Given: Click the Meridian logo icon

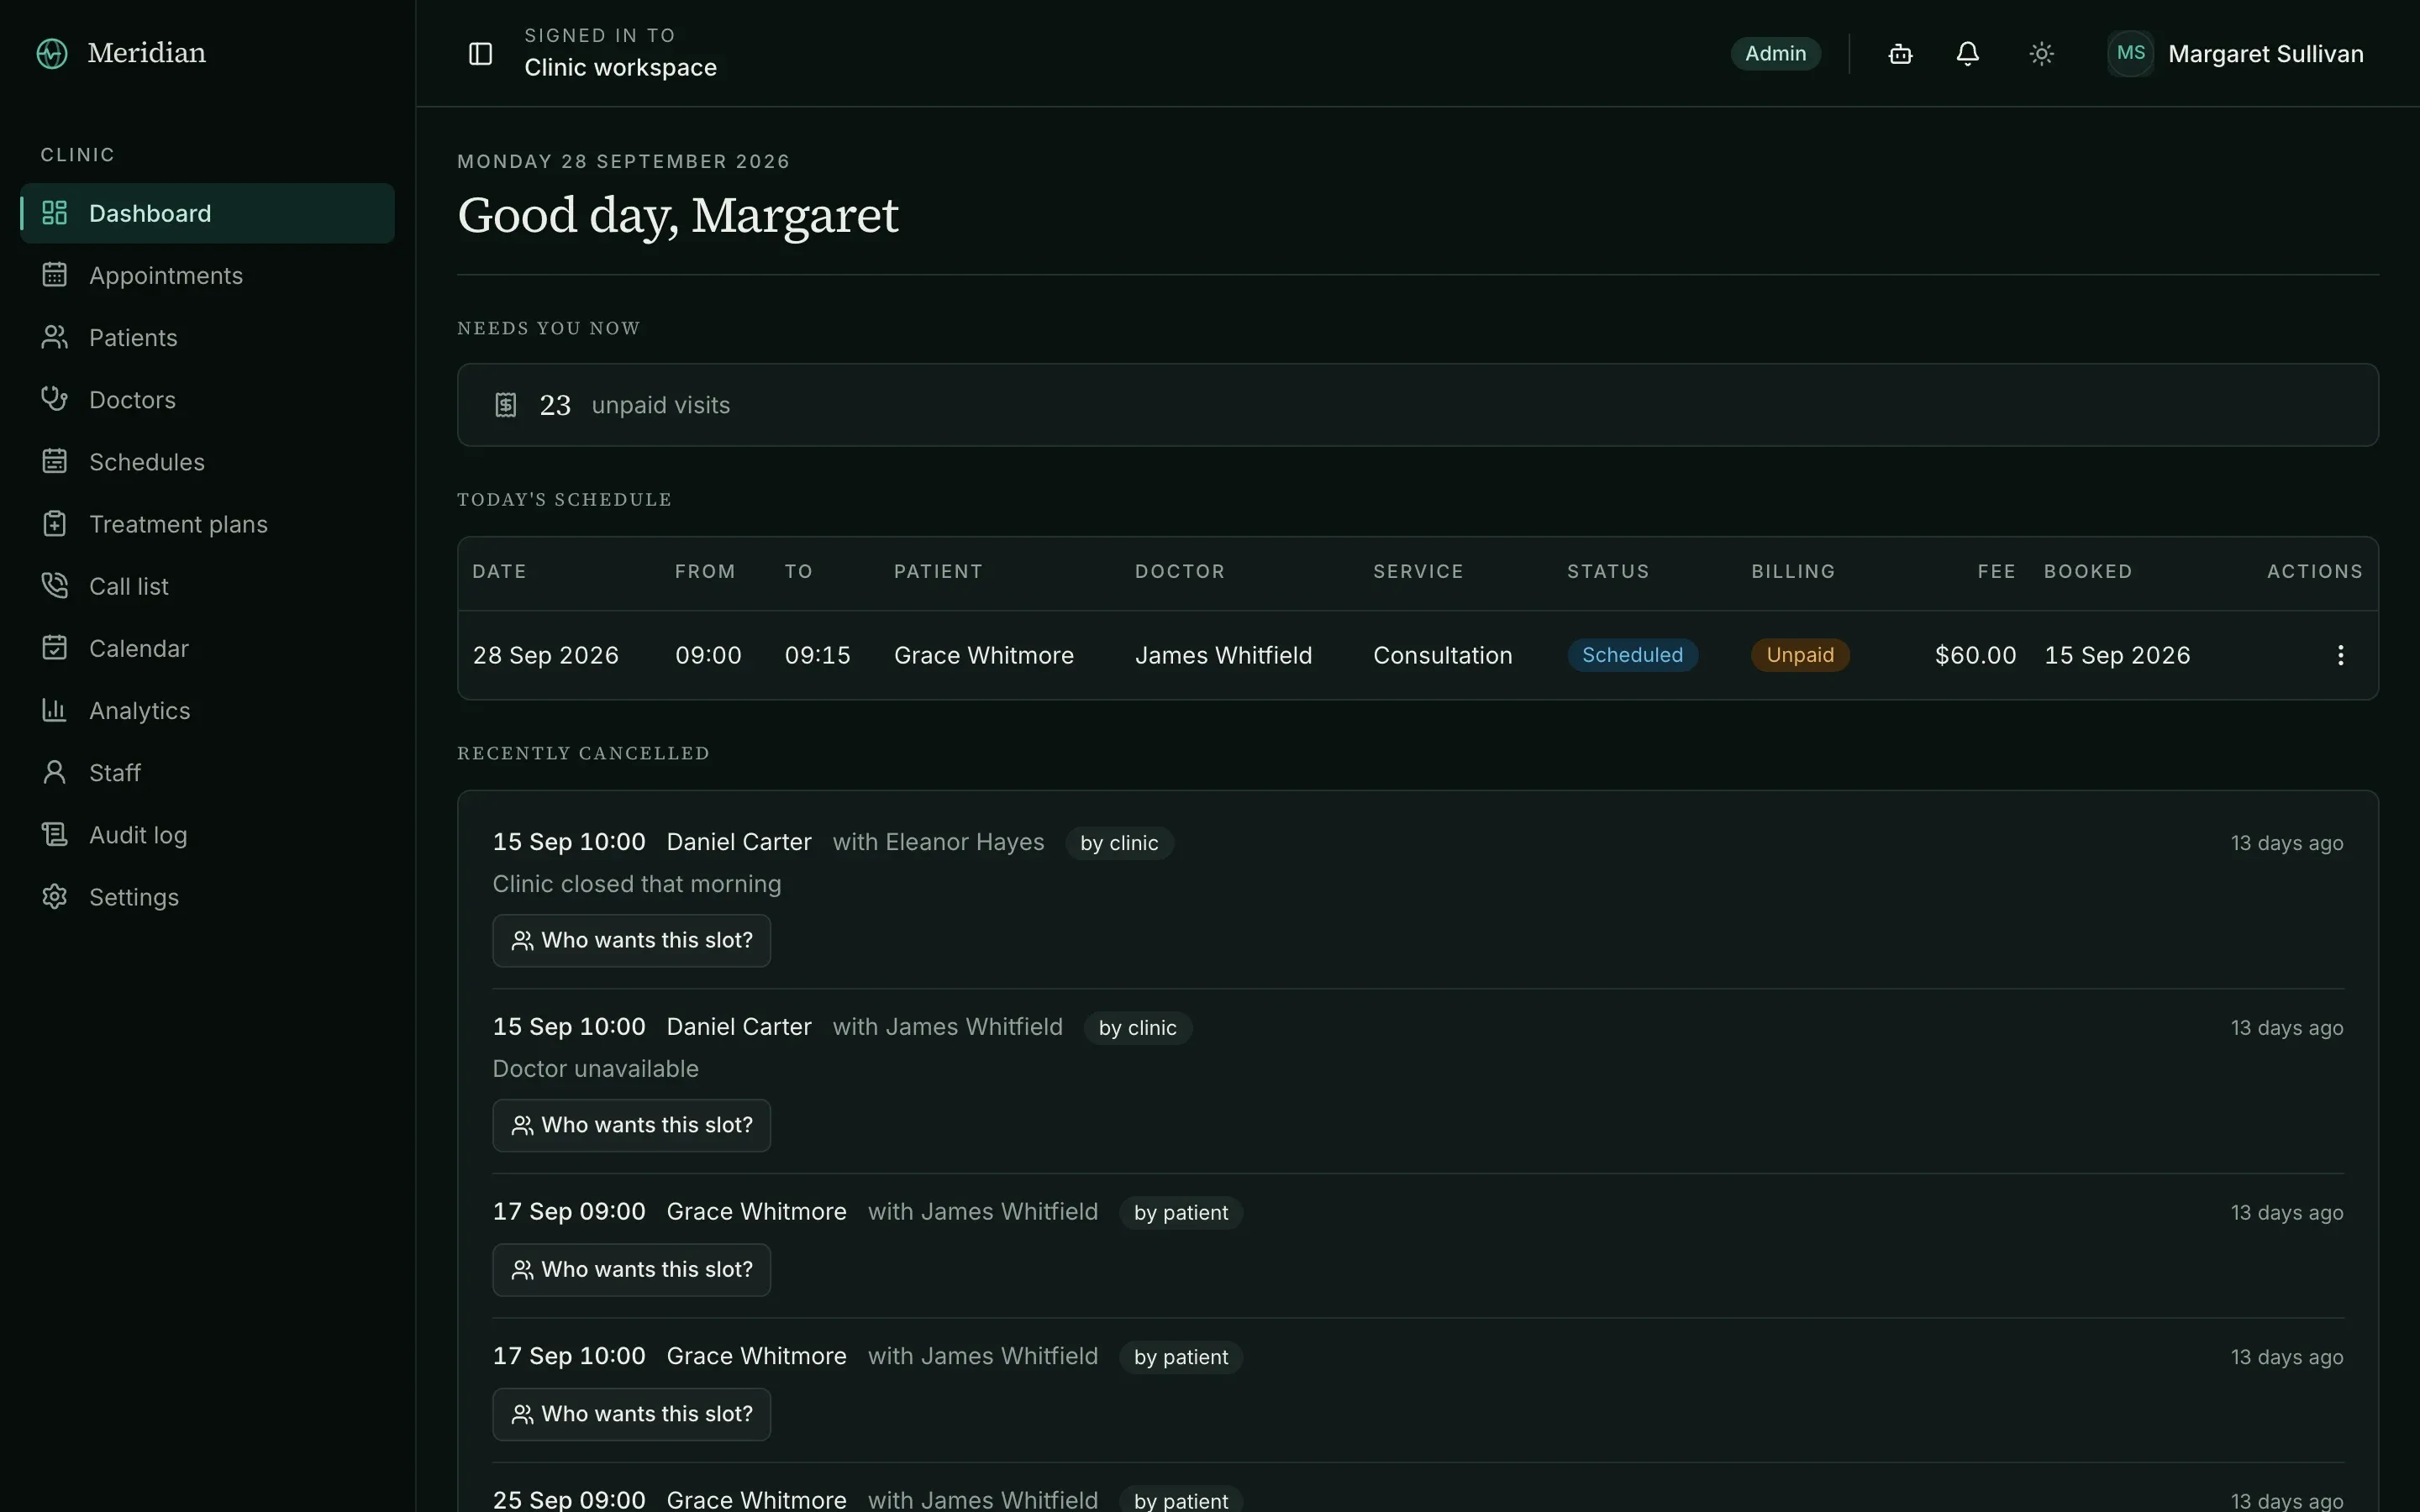Looking at the screenshot, I should 52,53.
